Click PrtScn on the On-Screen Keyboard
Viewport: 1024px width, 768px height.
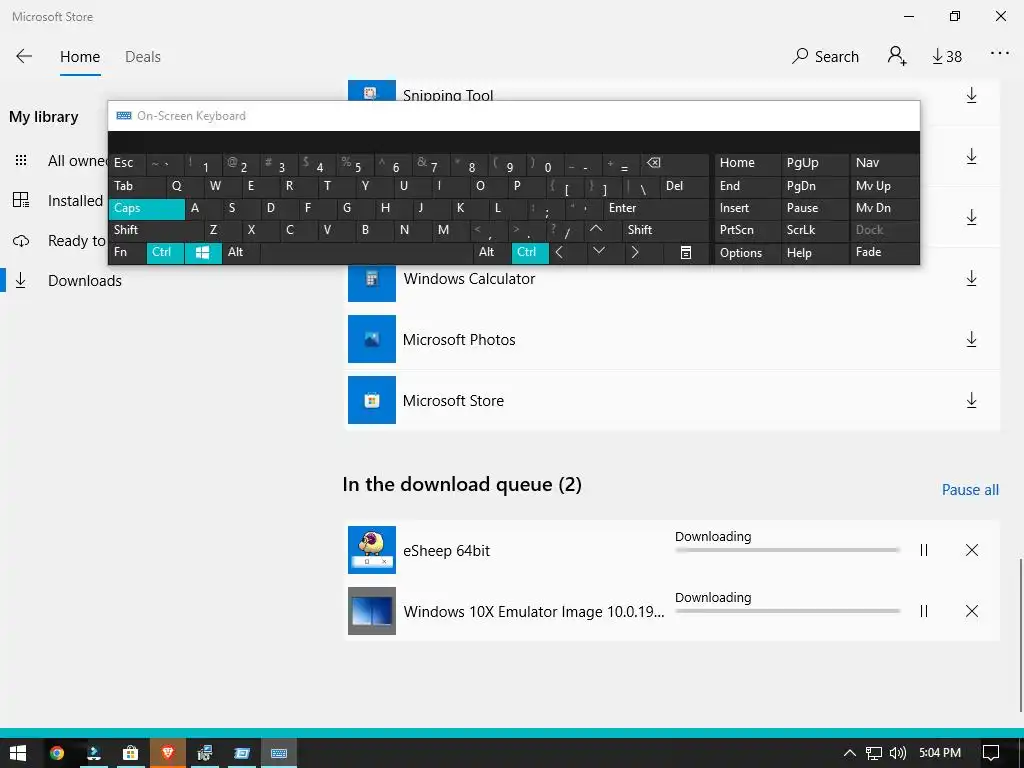point(747,230)
